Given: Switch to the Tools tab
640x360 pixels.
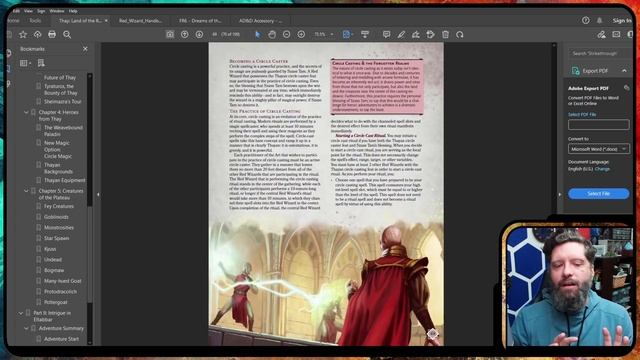Looking at the screenshot, I should pyautogui.click(x=35, y=20).
